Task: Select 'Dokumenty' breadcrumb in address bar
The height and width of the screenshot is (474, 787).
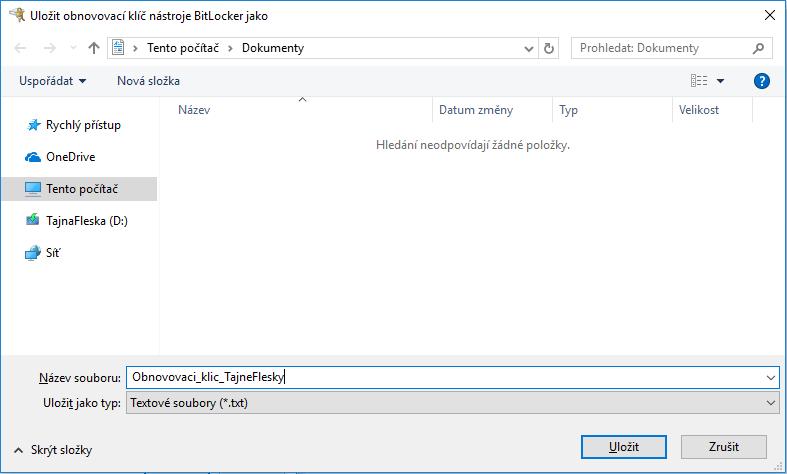Action: 273,48
